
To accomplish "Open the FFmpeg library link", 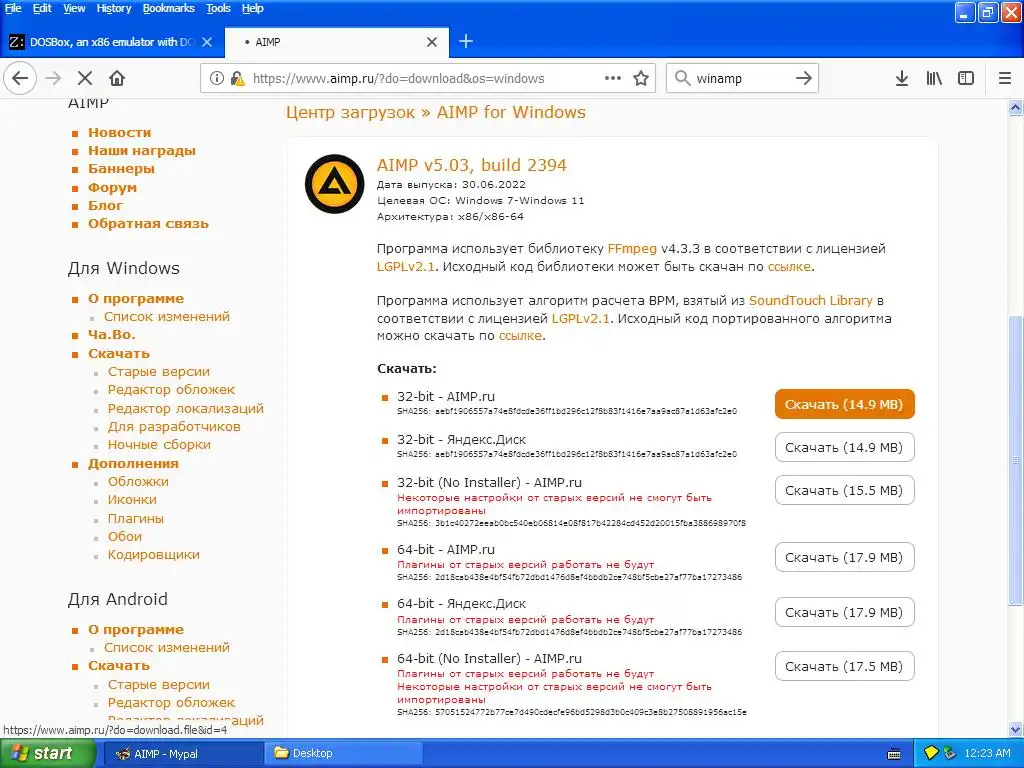I will 632,249.
